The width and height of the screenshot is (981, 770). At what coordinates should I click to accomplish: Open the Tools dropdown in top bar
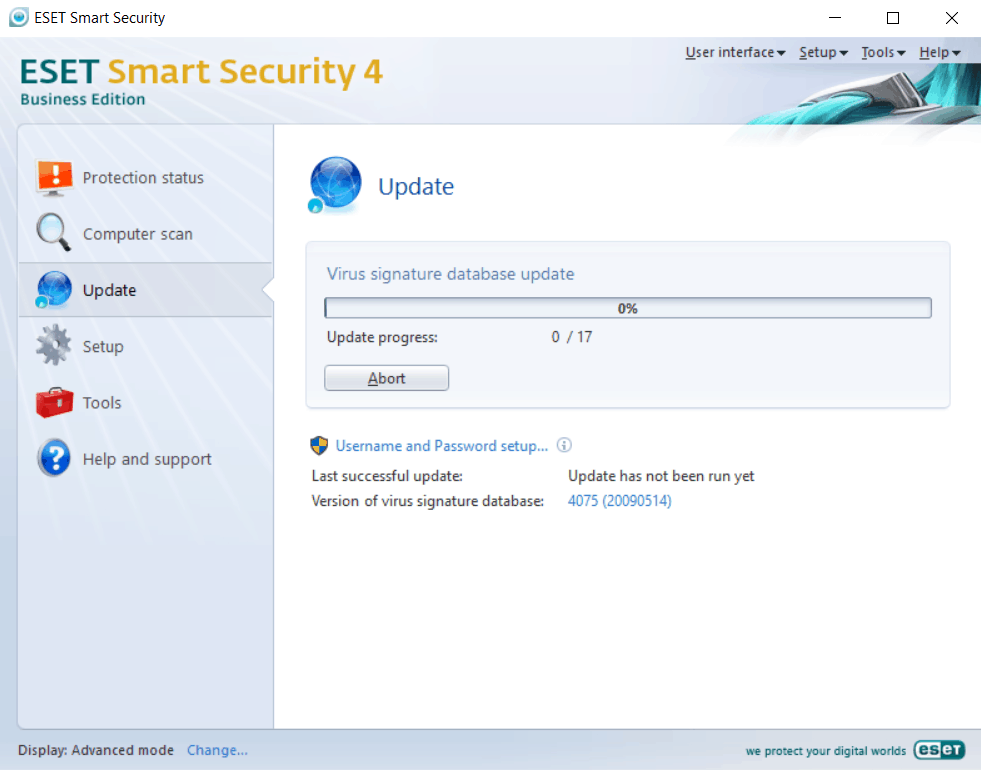(883, 53)
